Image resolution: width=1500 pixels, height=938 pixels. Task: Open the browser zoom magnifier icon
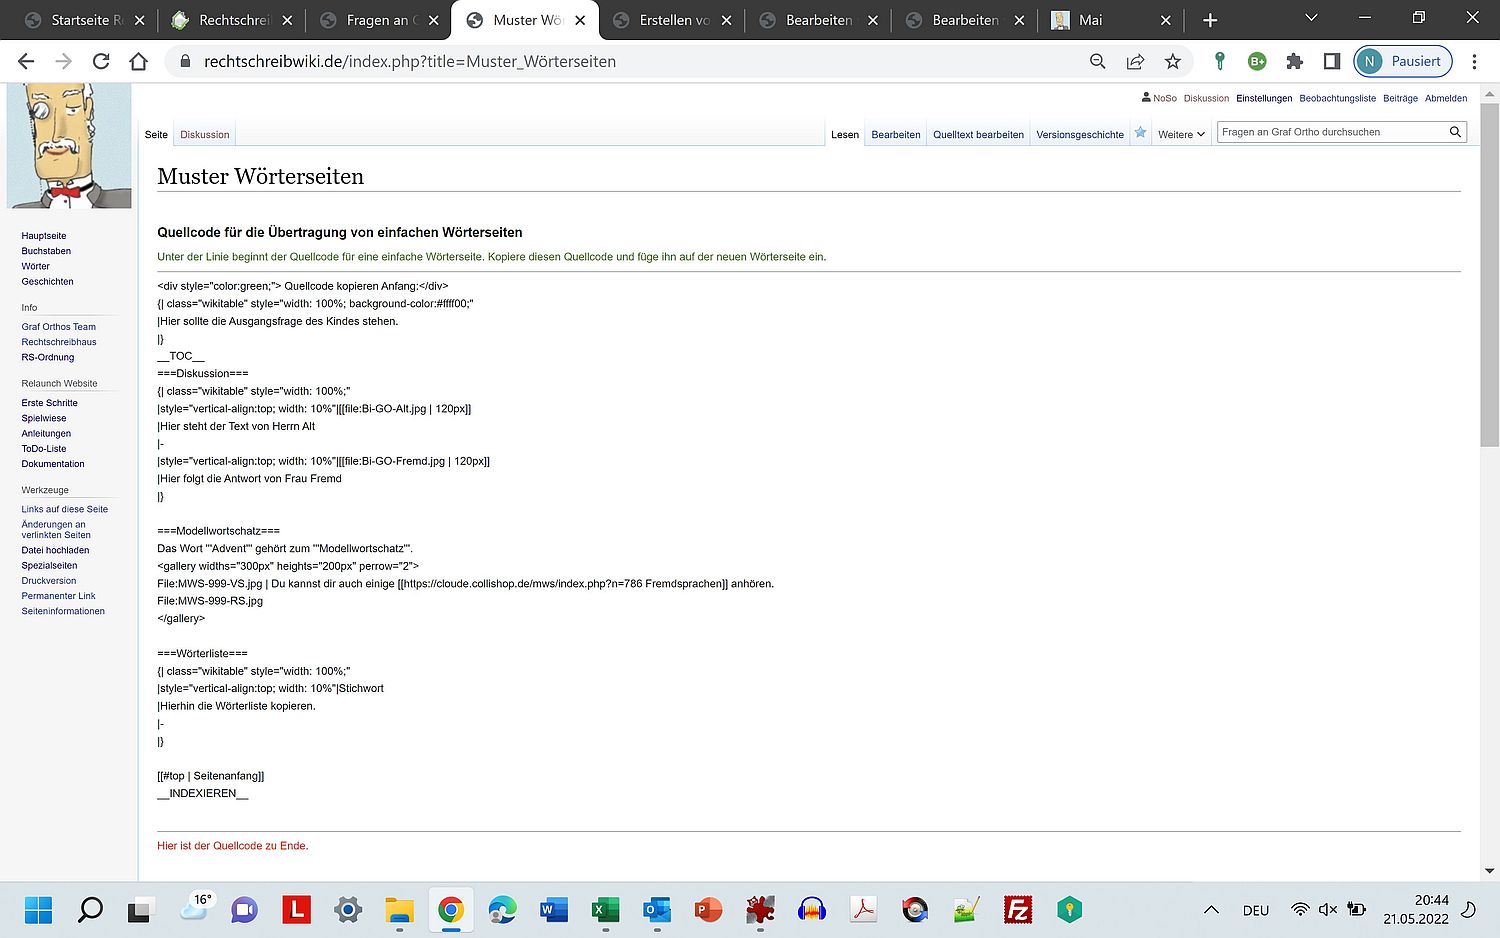(x=1097, y=61)
